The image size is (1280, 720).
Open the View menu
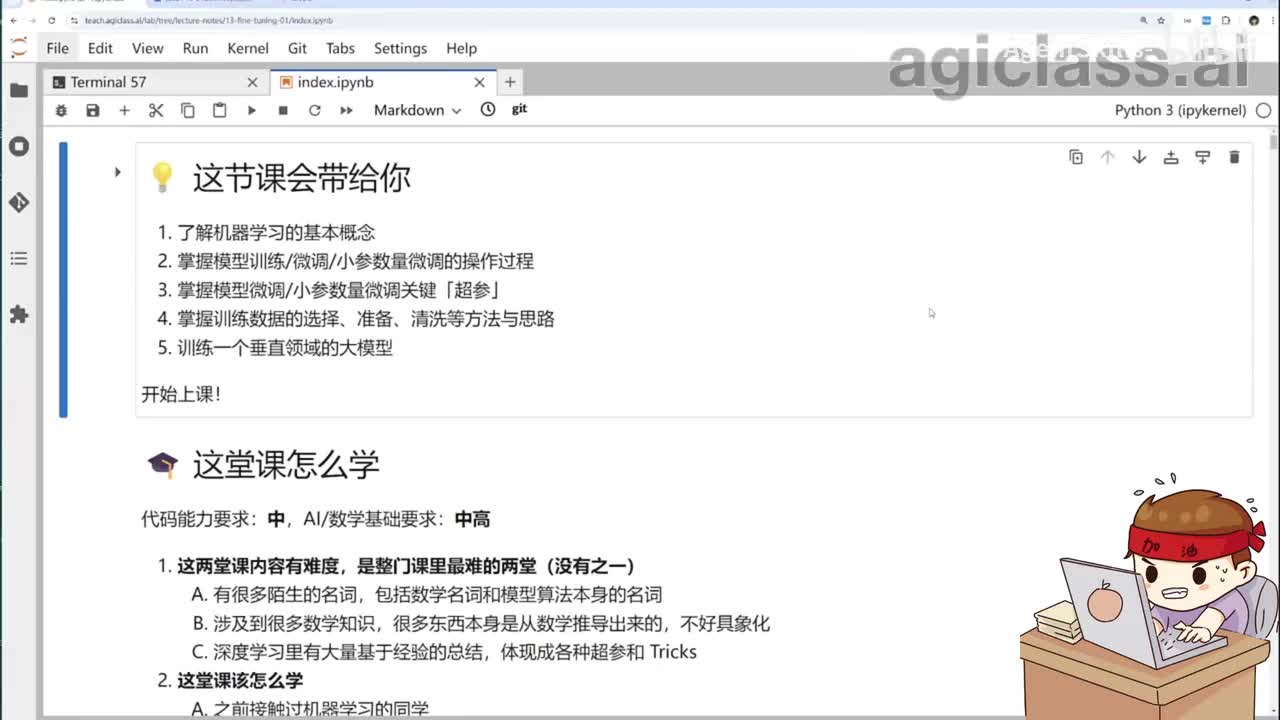tap(147, 48)
